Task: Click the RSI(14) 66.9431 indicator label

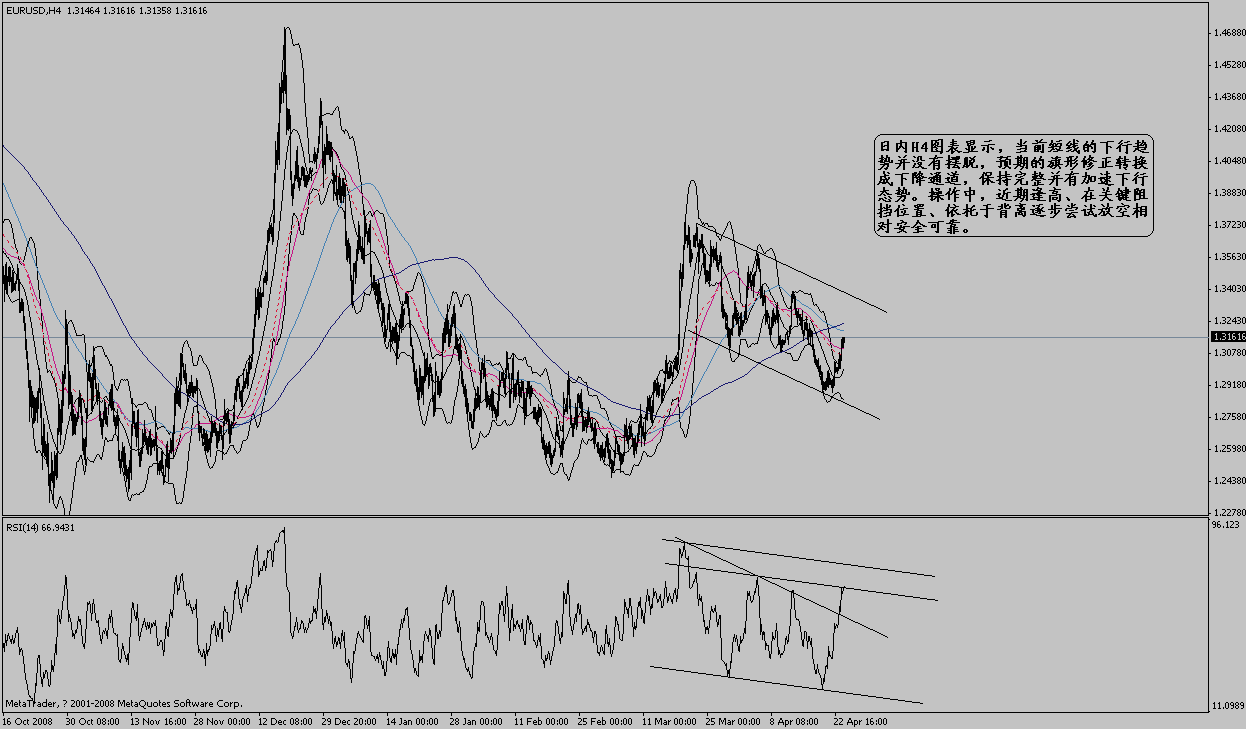Action: [41, 526]
